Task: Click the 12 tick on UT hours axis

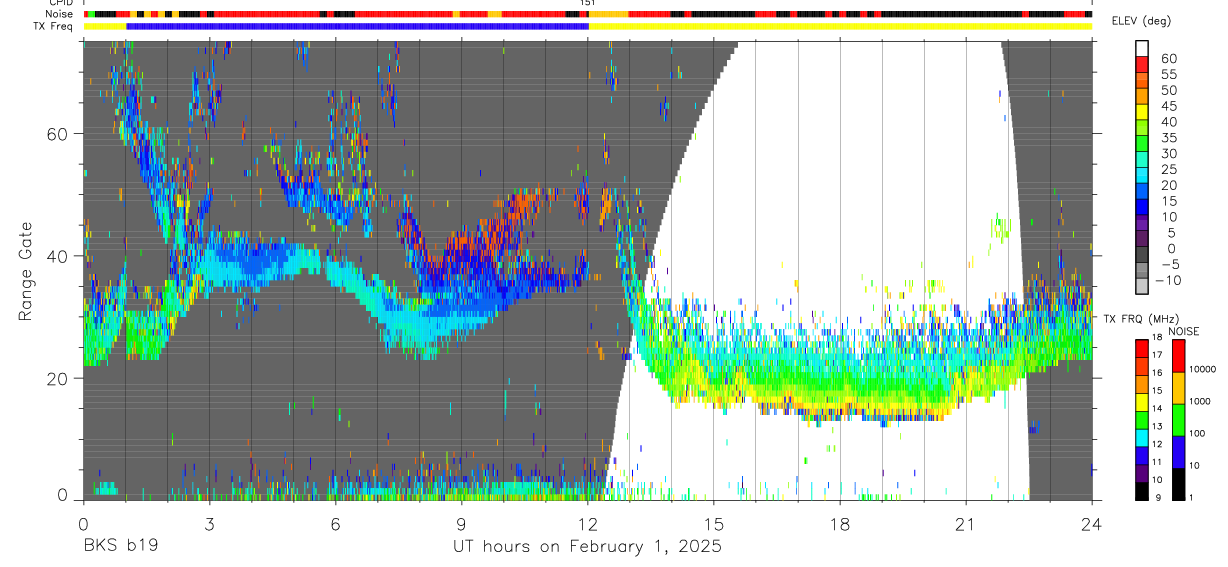Action: pos(587,523)
